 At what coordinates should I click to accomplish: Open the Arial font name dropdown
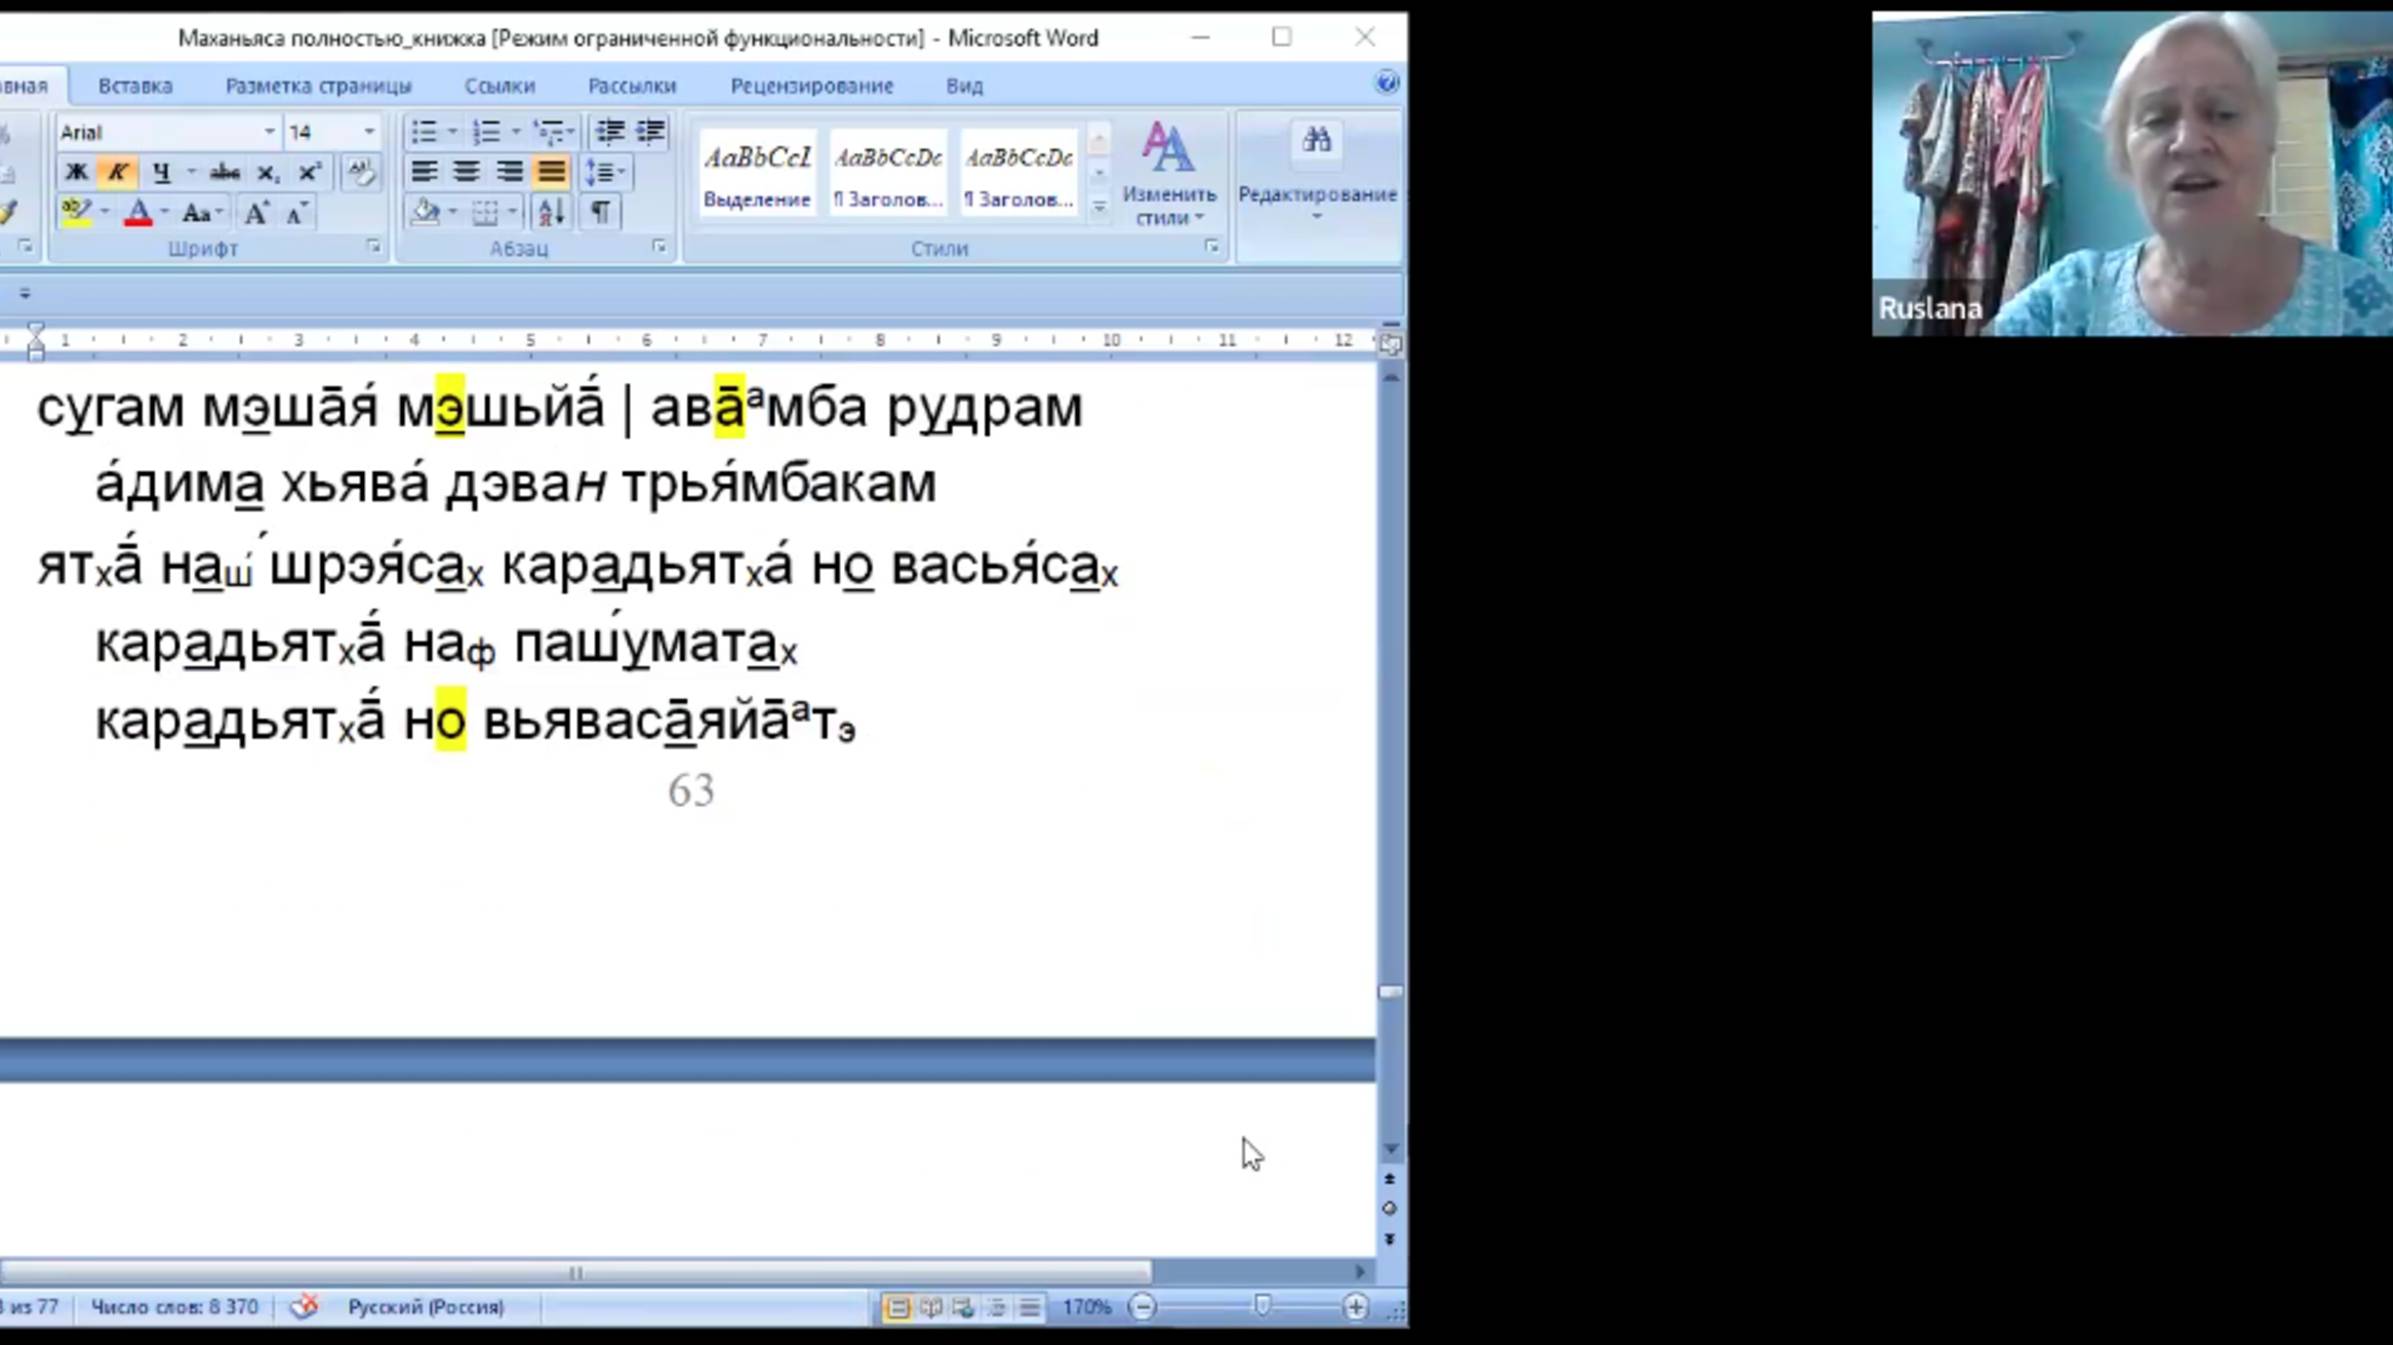pos(269,132)
